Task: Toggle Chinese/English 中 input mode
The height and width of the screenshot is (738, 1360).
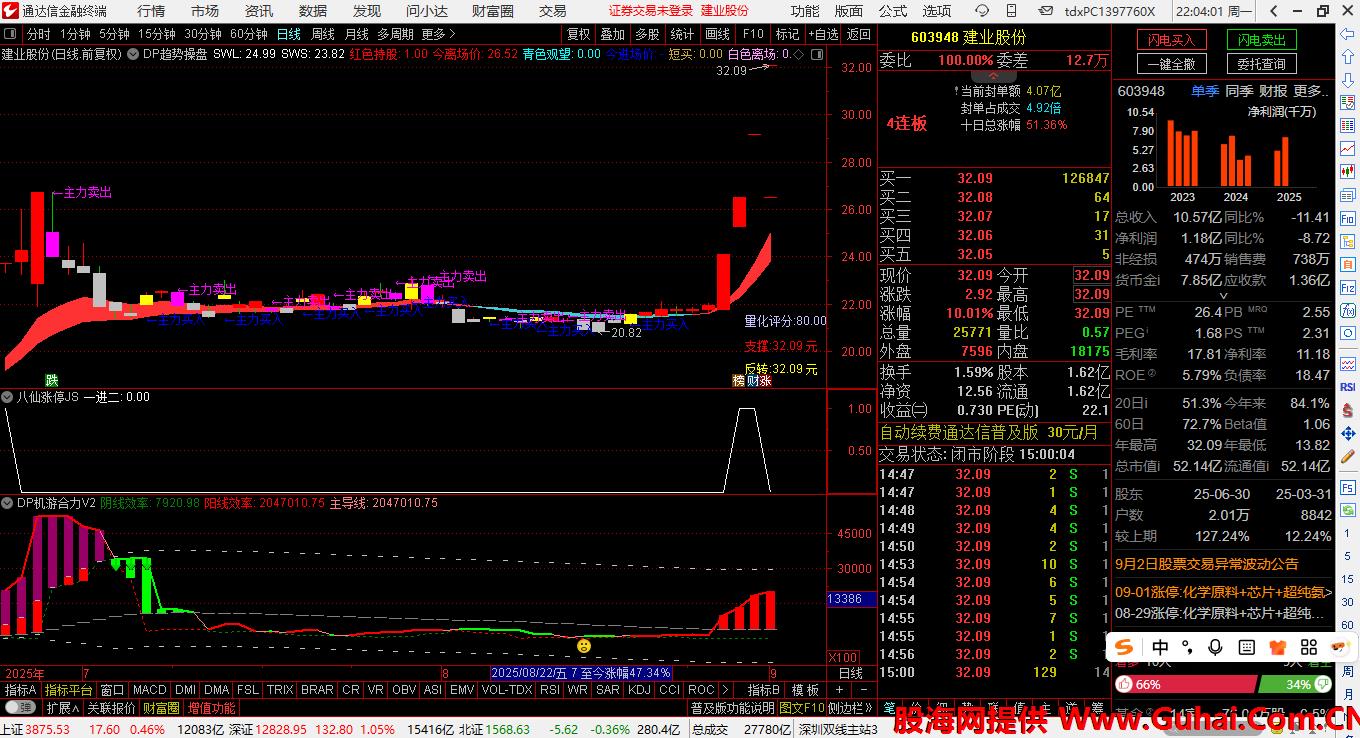Action: [1160, 646]
